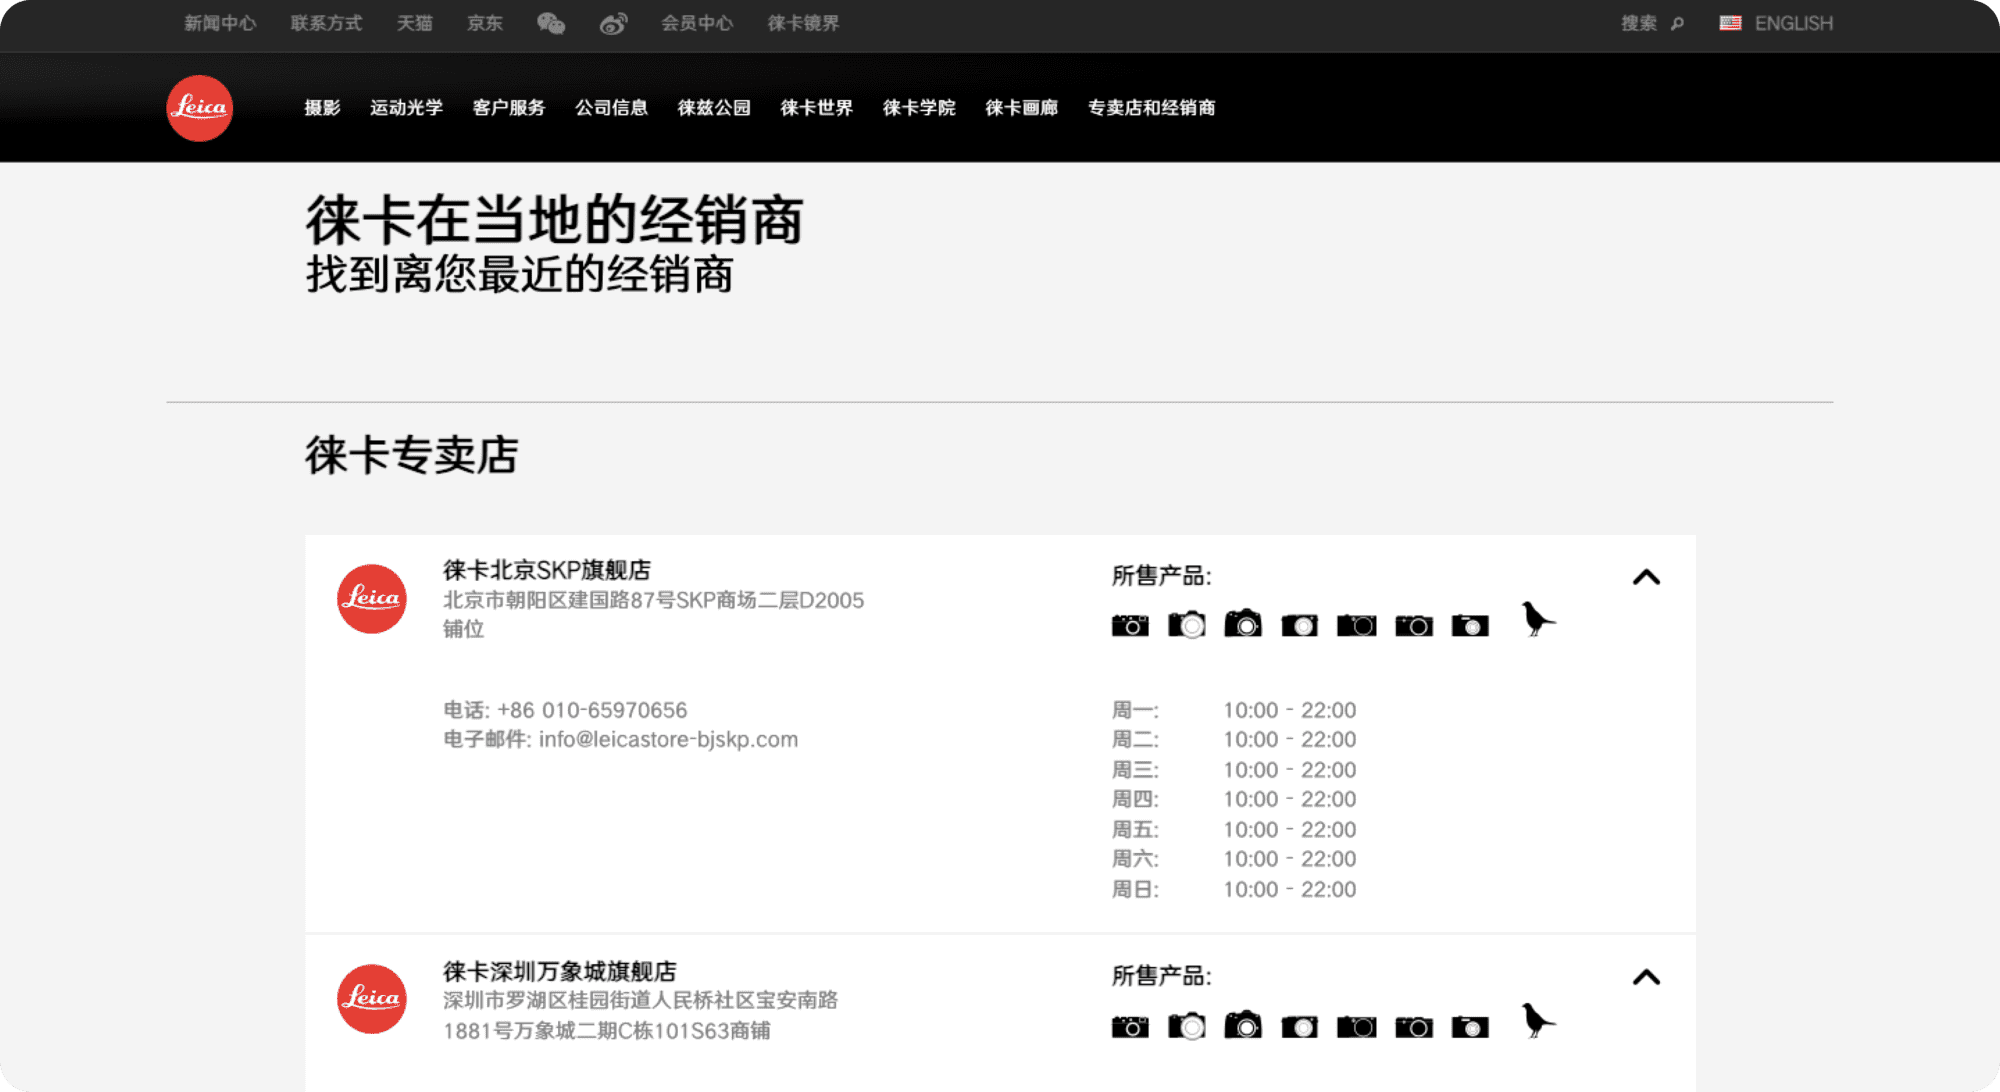
Task: Open the 徕卡镜界 link
Action: click(803, 23)
